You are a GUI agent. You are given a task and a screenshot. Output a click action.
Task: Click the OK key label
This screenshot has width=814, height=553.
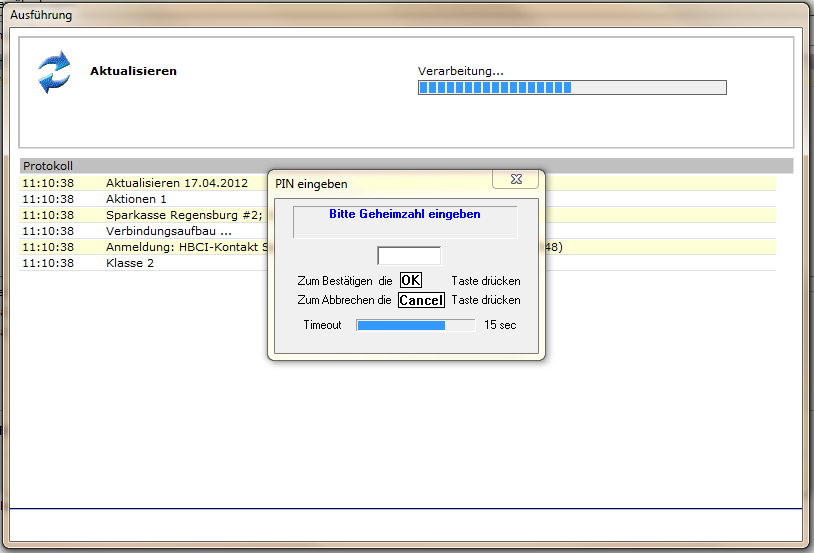coord(411,280)
